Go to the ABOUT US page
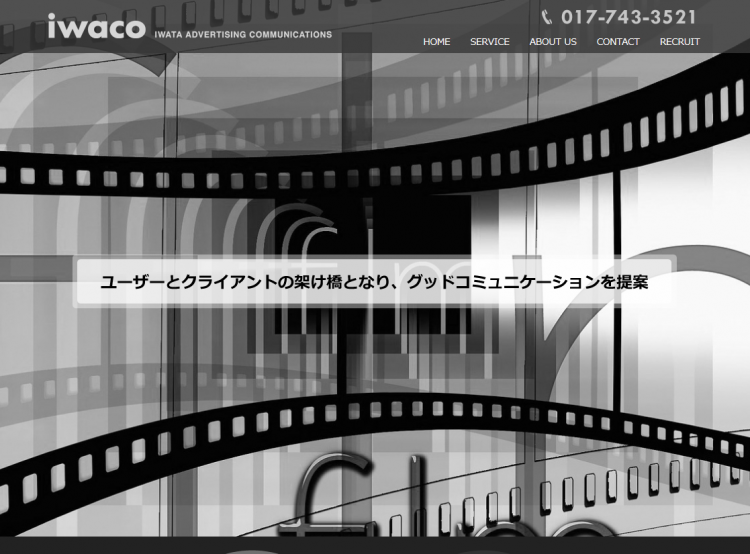750x554 pixels. tap(552, 42)
